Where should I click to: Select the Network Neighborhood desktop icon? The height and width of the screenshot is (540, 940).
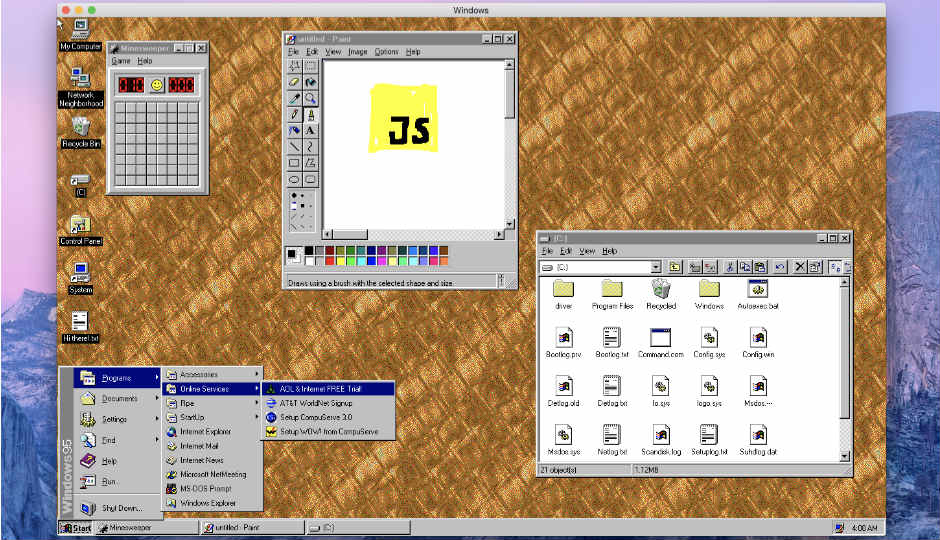80,88
